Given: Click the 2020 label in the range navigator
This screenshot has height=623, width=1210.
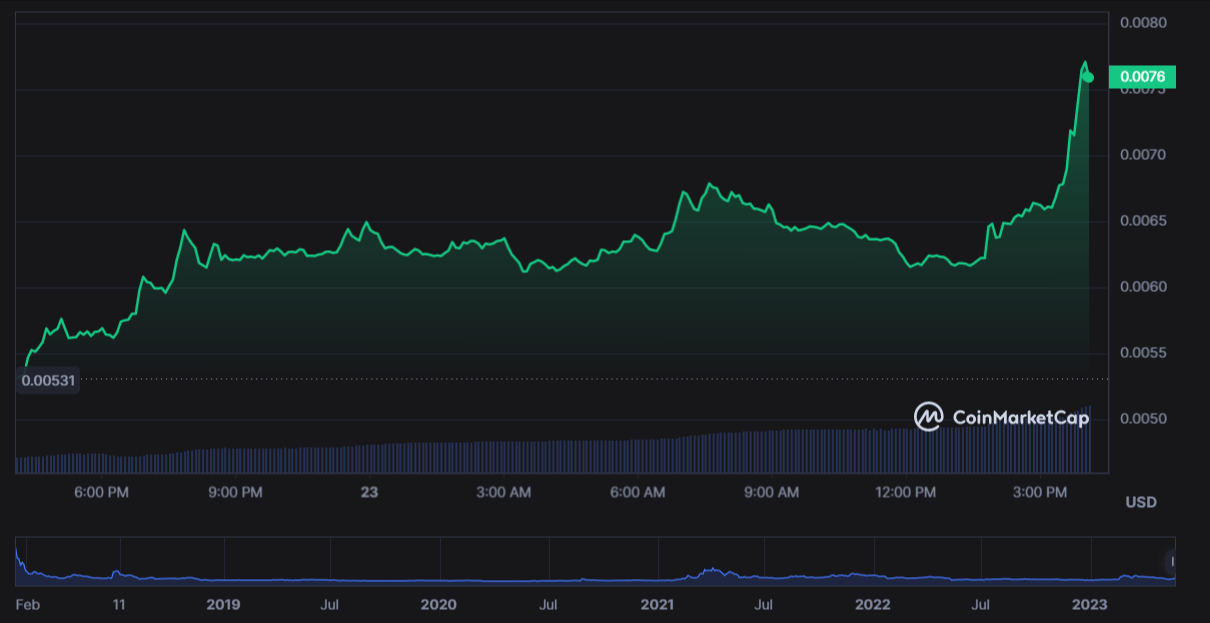Looking at the screenshot, I should point(438,605).
